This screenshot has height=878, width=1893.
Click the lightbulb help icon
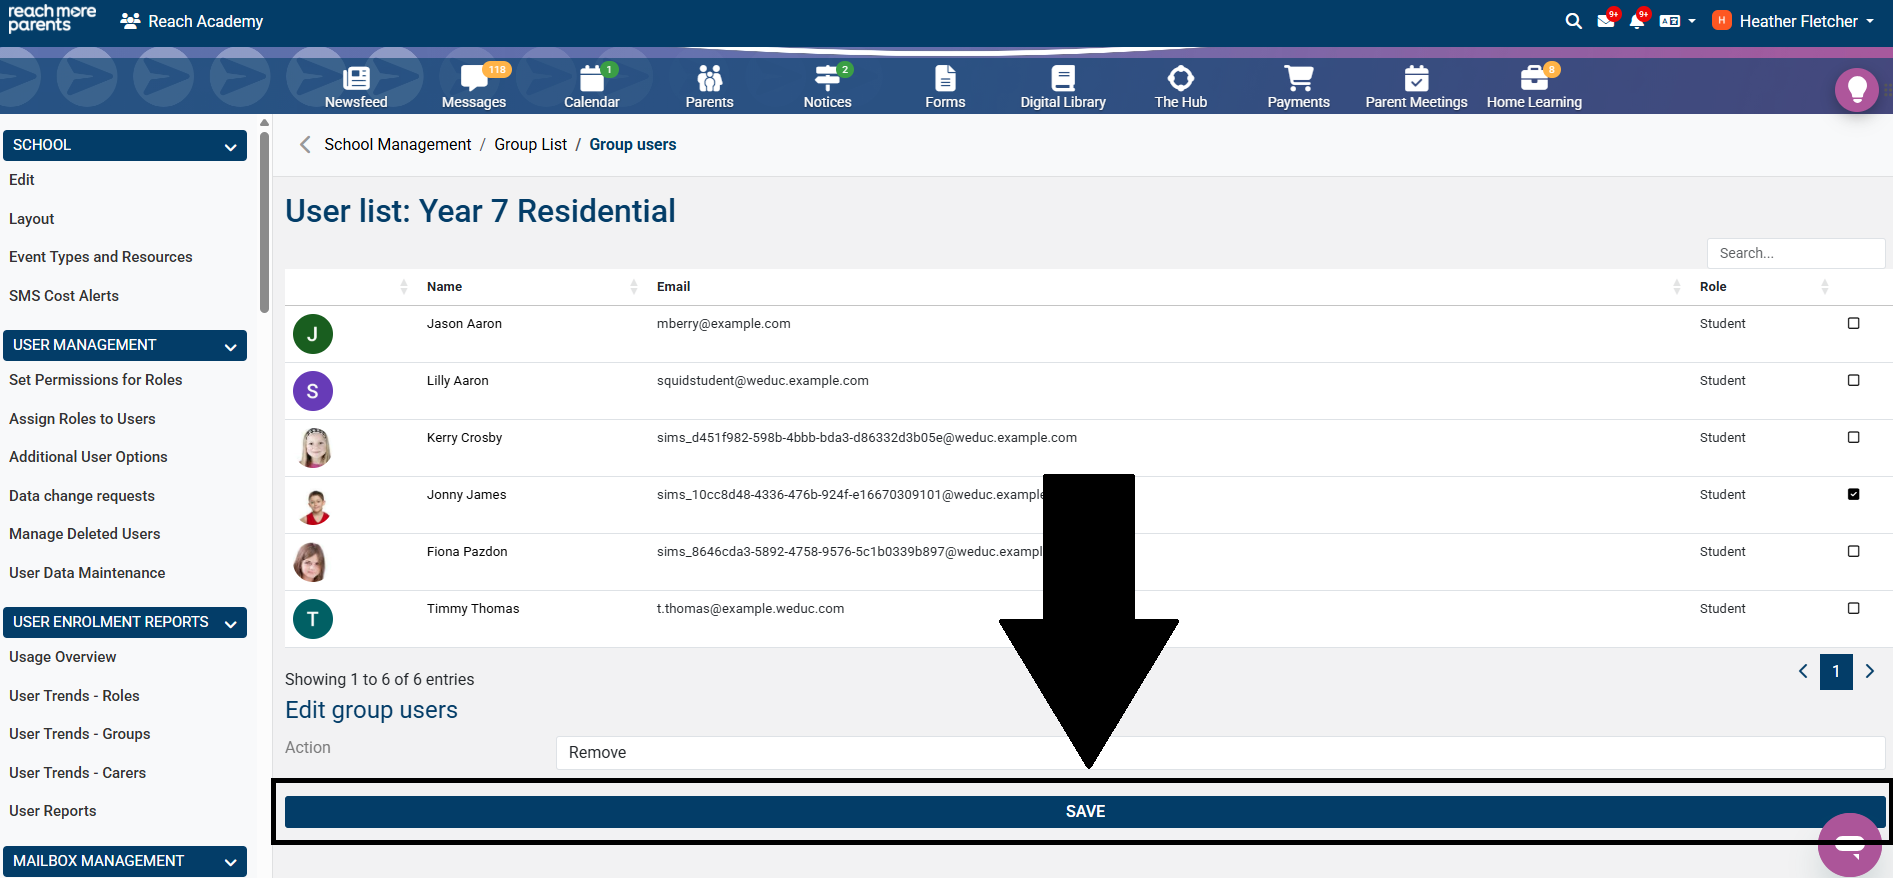pyautogui.click(x=1856, y=90)
